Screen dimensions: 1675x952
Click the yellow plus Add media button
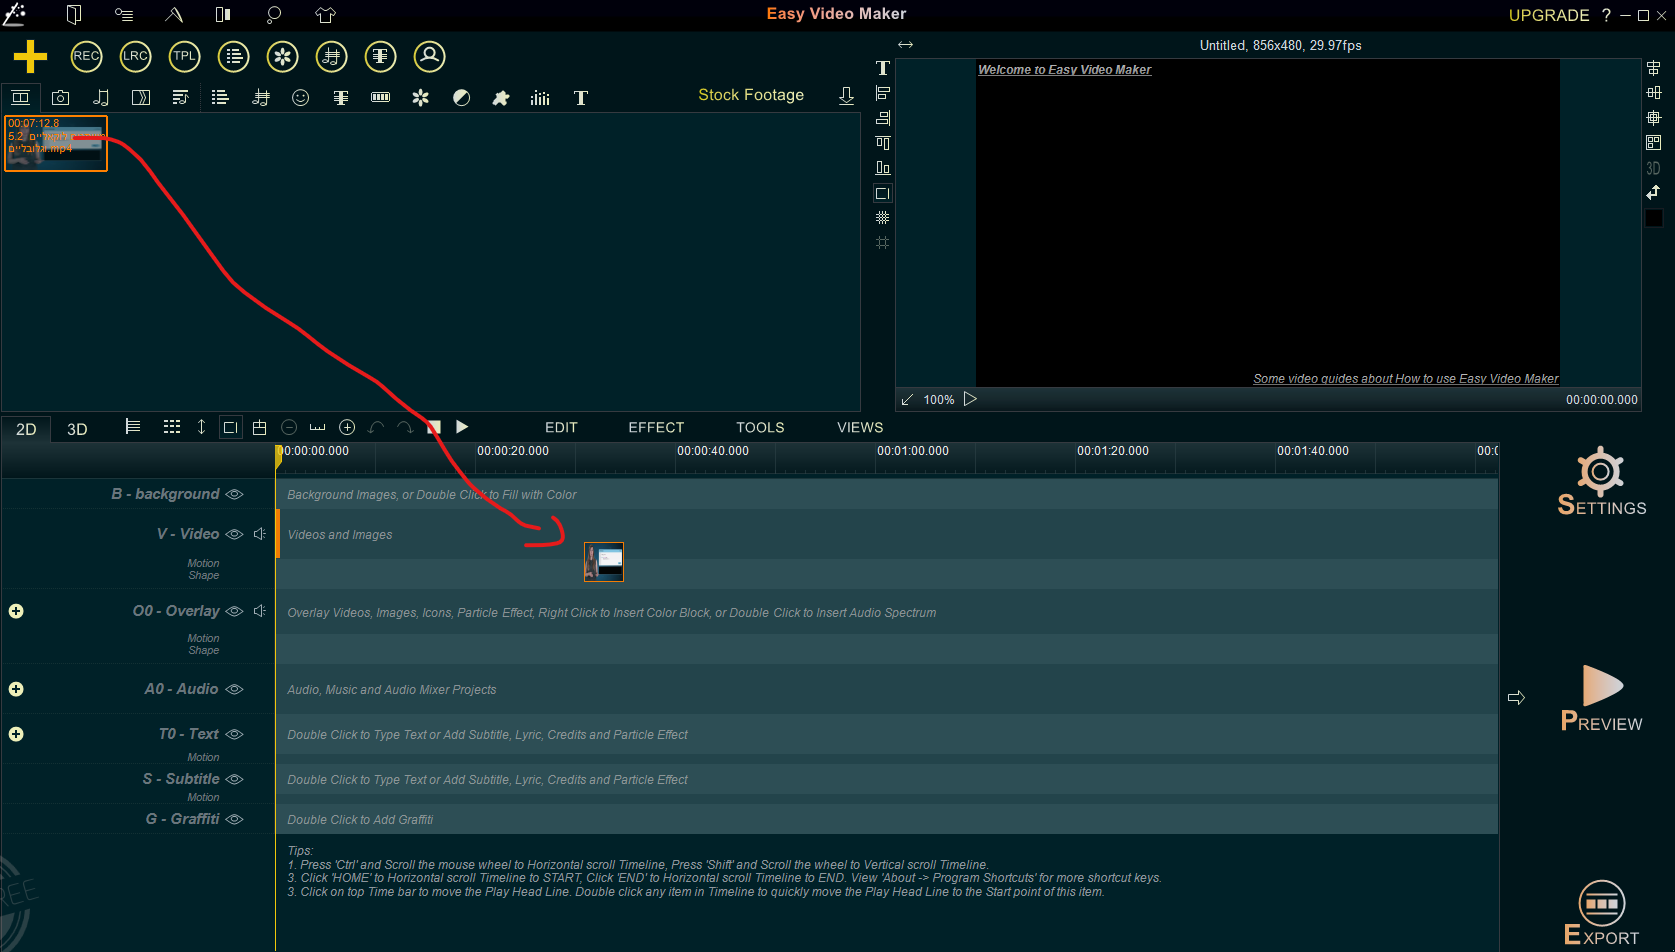[30, 56]
